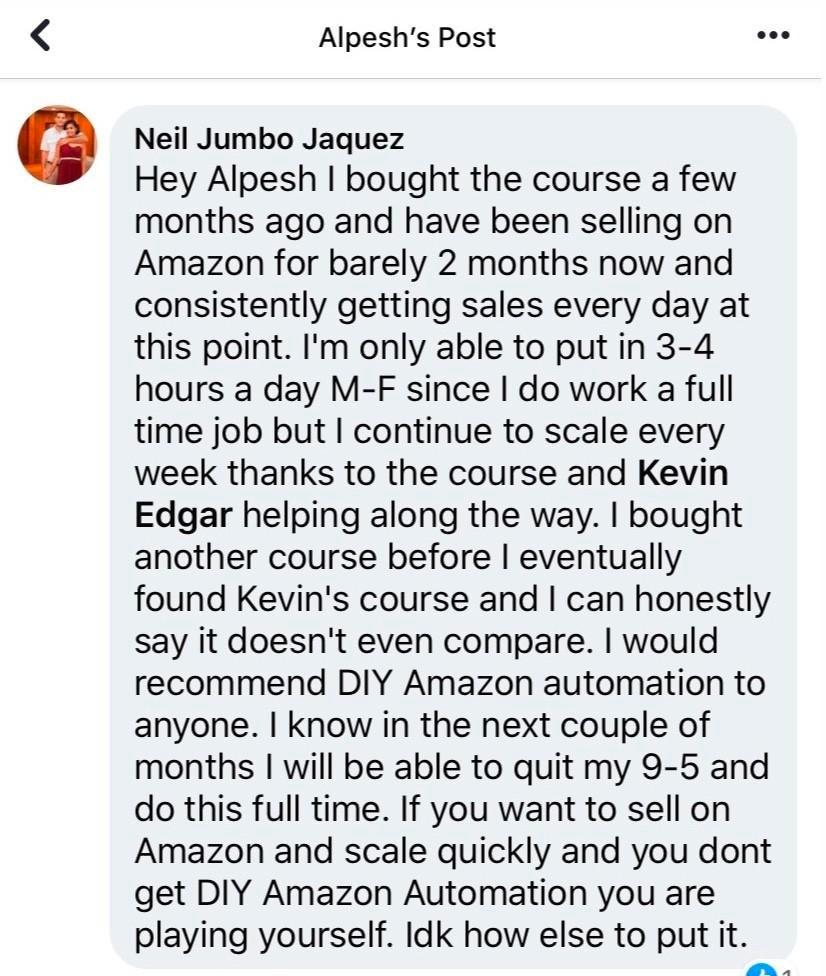This screenshot has width=826, height=976.
Task: Tap the Alpesh's Post header title
Action: click(407, 37)
